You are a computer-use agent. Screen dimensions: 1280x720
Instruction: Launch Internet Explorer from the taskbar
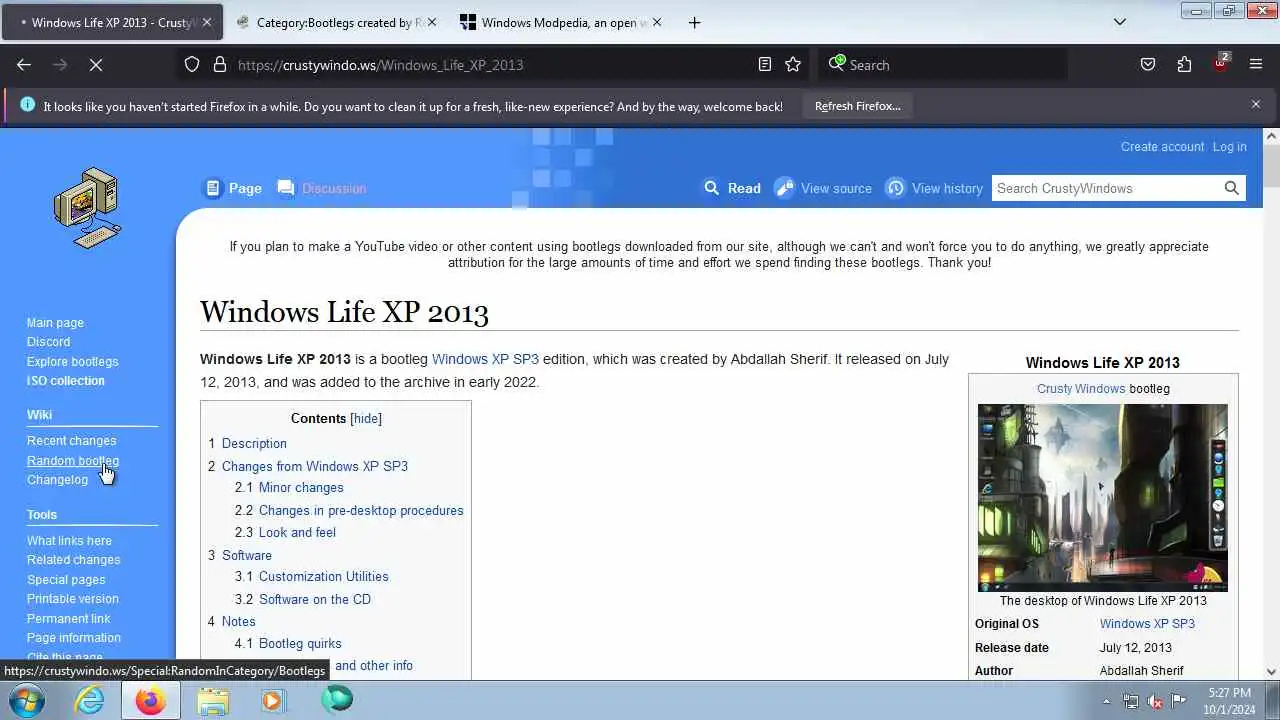click(90, 700)
